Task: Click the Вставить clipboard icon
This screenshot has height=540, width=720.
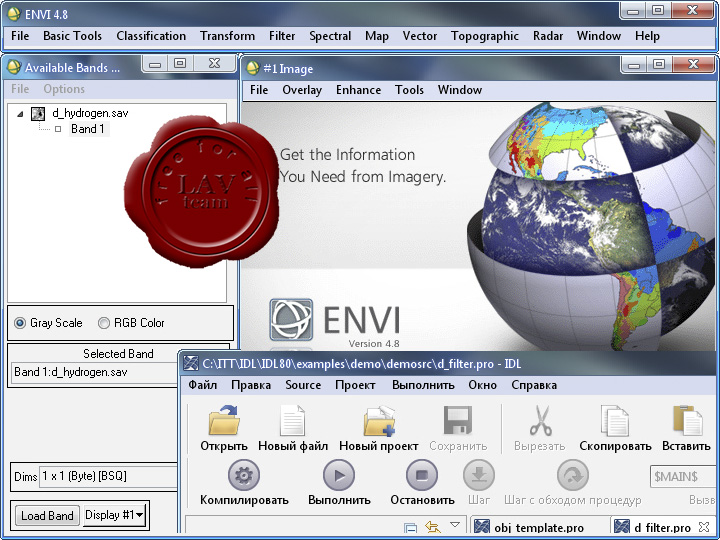Action: [687, 420]
